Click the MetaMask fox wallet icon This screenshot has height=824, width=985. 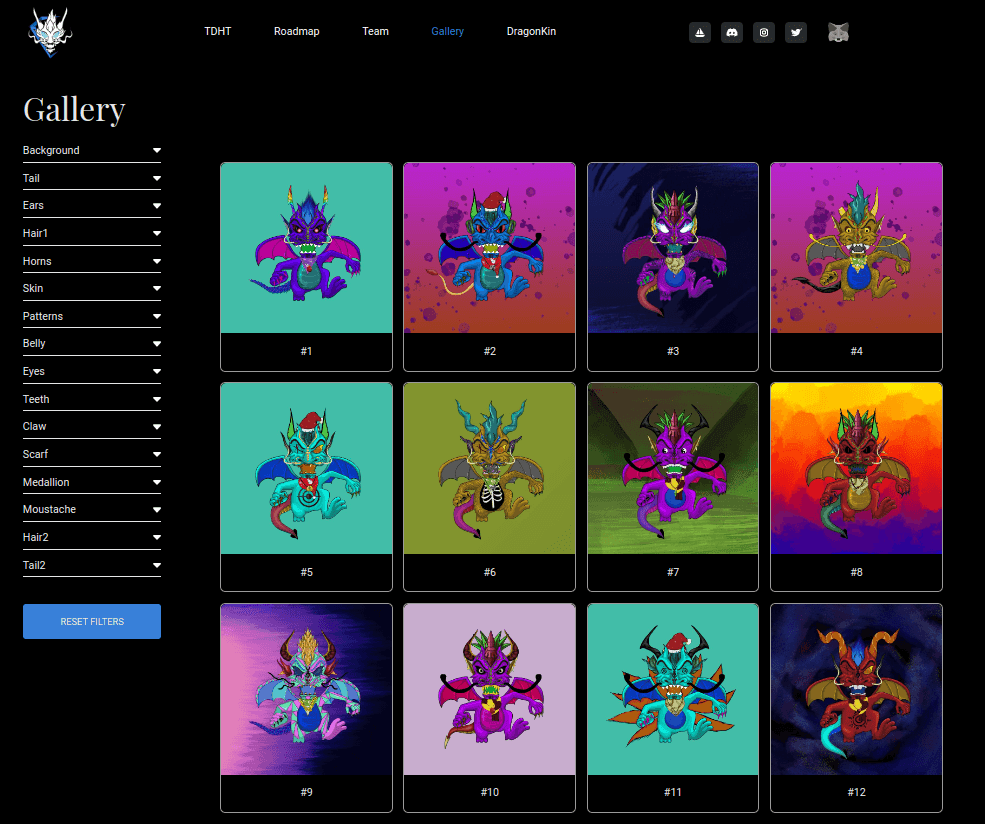point(839,32)
